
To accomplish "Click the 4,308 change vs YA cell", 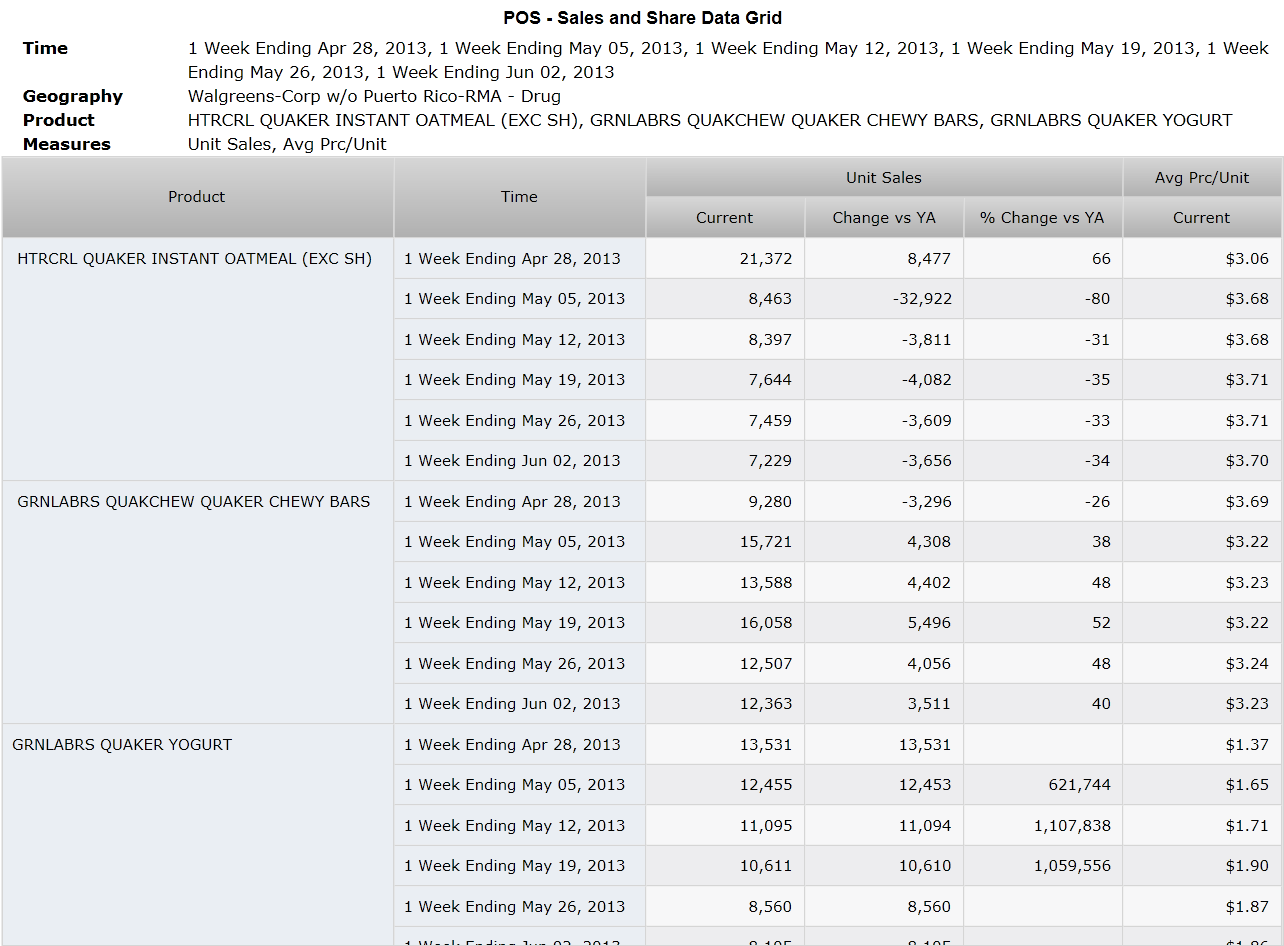I will (884, 542).
